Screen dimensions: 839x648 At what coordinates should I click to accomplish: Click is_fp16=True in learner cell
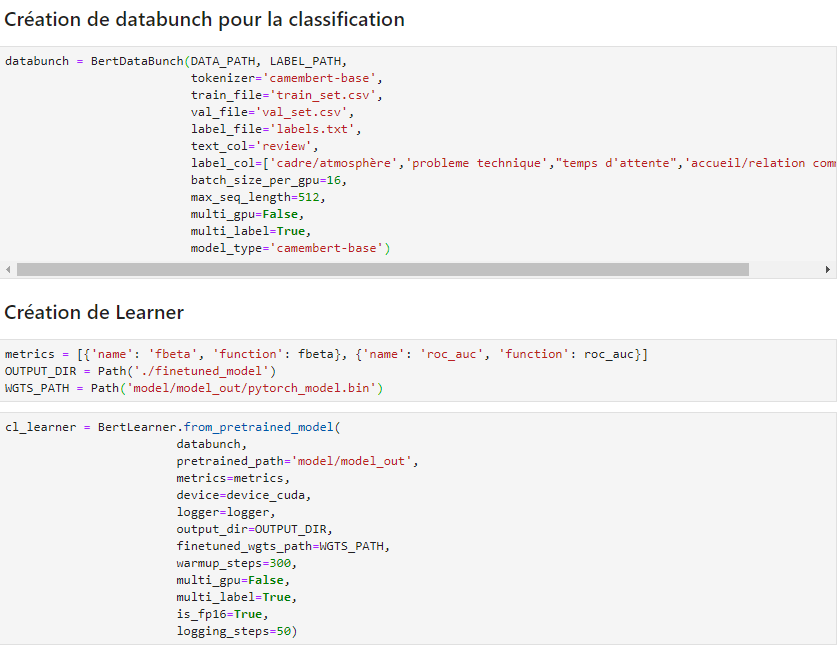(223, 614)
